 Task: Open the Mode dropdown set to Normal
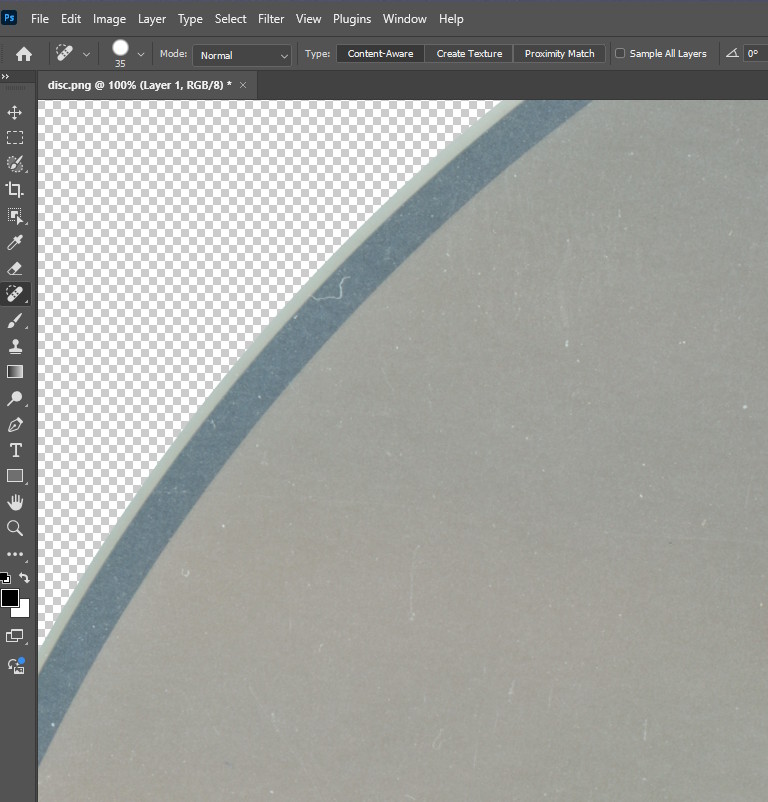click(242, 55)
